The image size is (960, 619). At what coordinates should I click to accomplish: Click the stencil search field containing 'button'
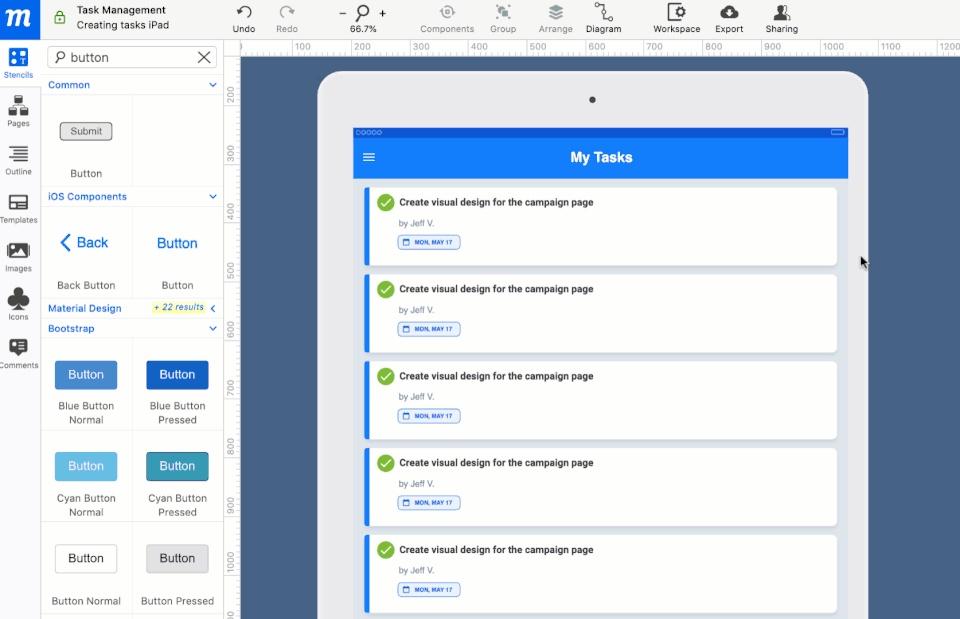[132, 58]
